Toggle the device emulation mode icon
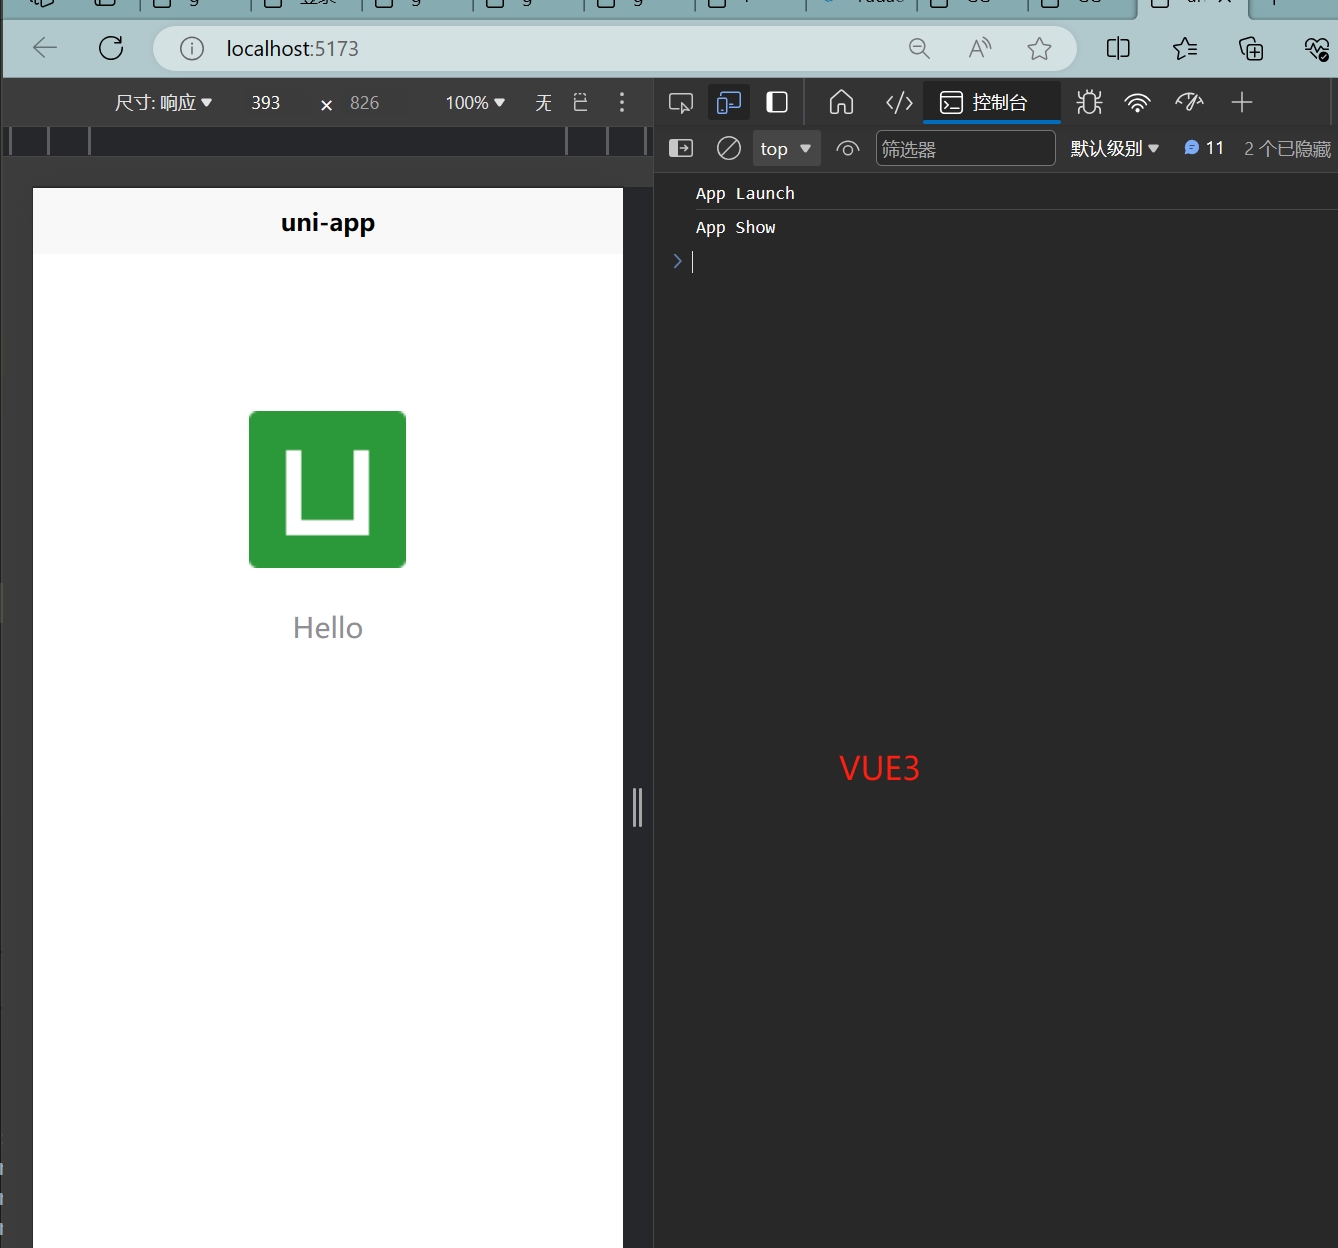The height and width of the screenshot is (1248, 1338). point(729,102)
